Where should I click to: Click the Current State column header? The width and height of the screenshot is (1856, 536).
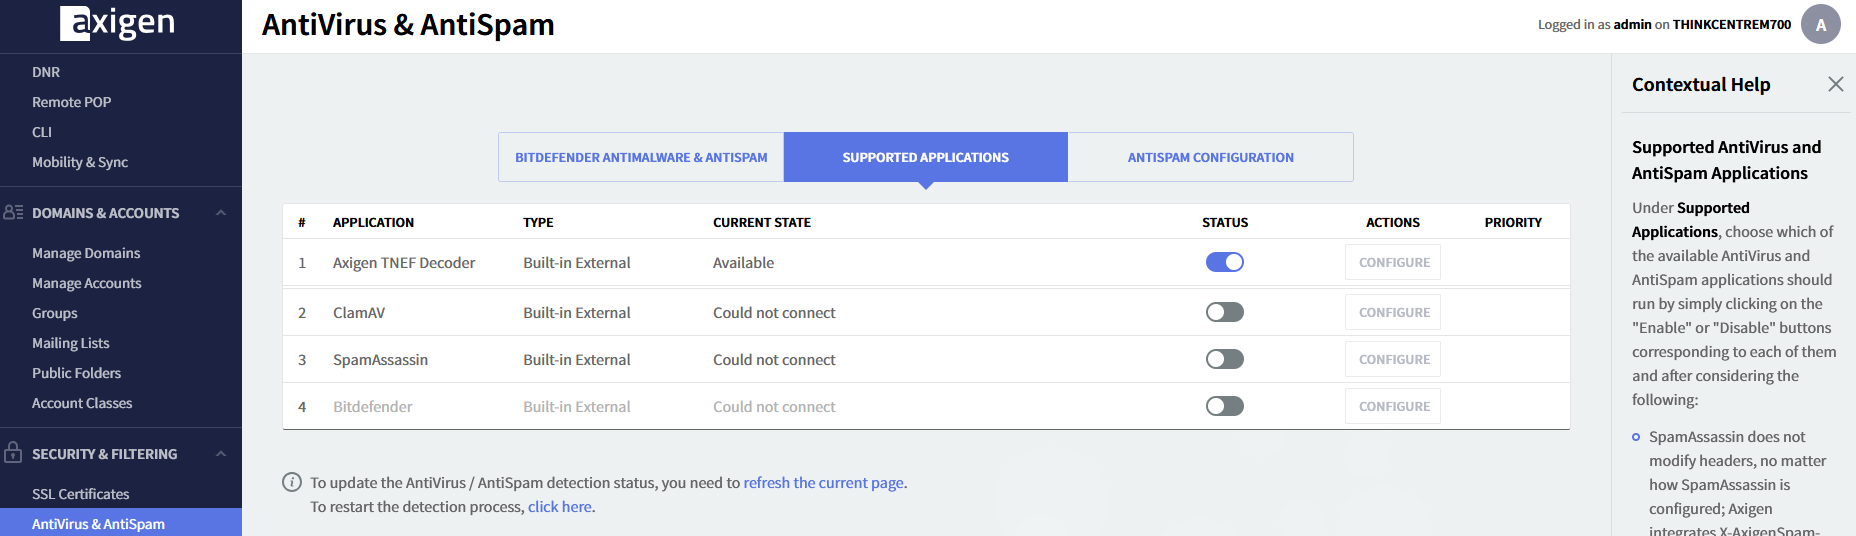(761, 222)
